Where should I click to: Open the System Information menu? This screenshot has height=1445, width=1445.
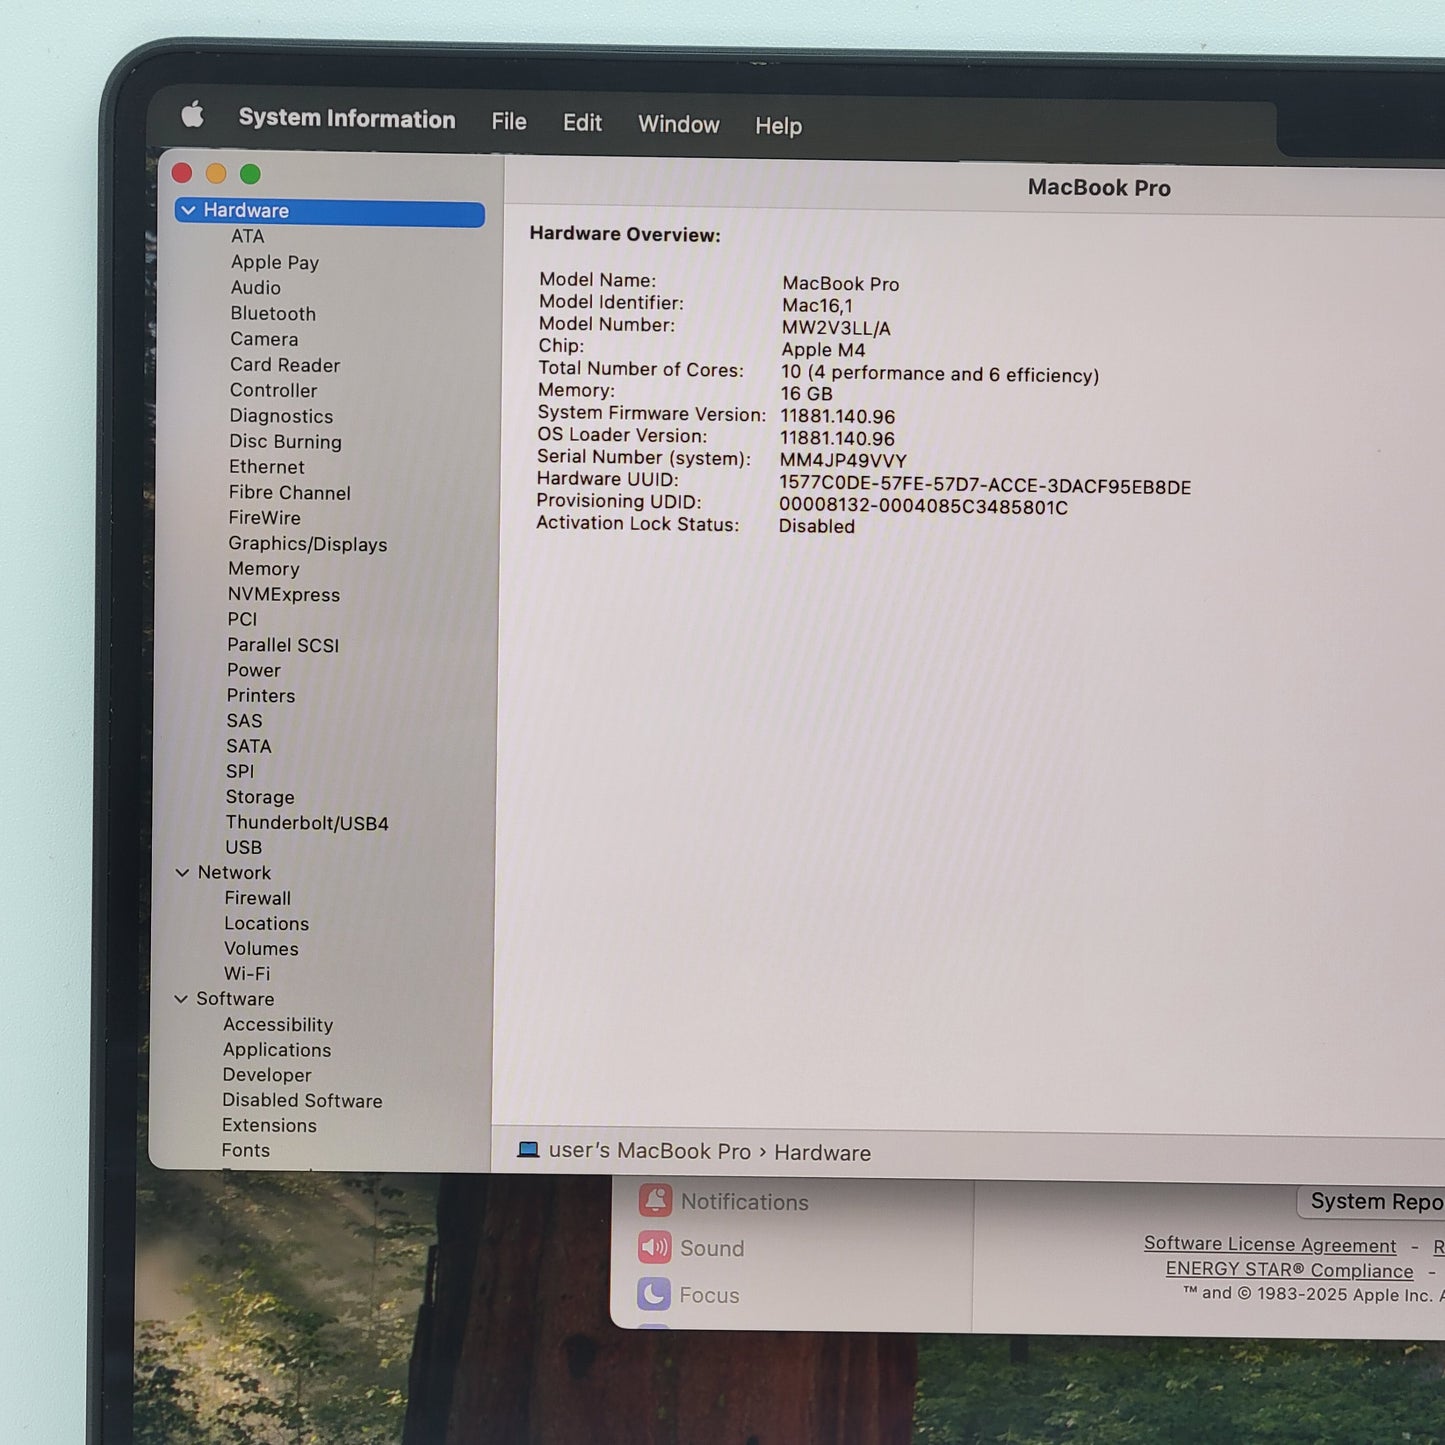click(347, 118)
